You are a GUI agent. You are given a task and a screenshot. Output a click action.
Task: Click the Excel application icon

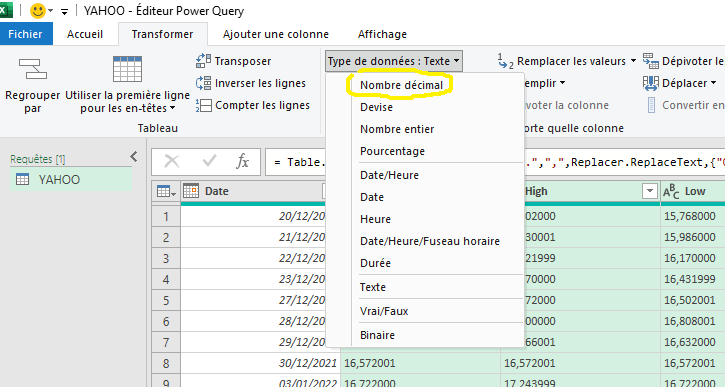click(x=5, y=9)
